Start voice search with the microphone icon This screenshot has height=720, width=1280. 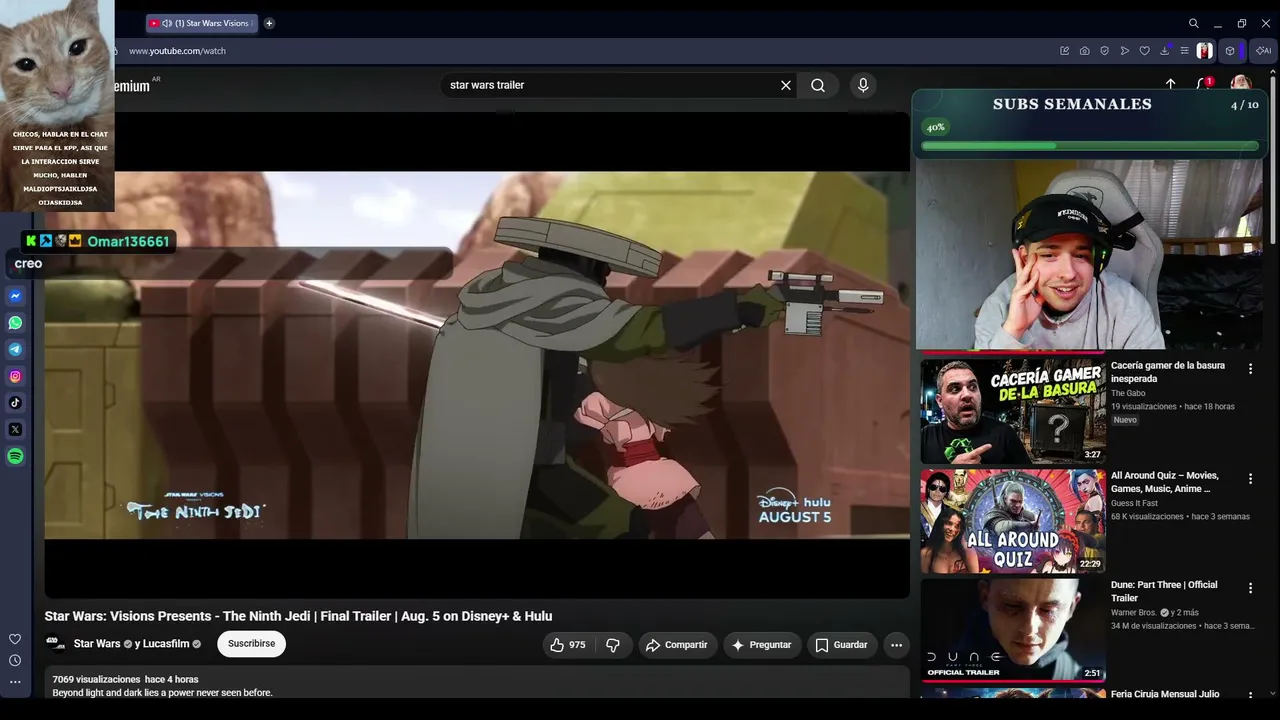click(x=863, y=85)
